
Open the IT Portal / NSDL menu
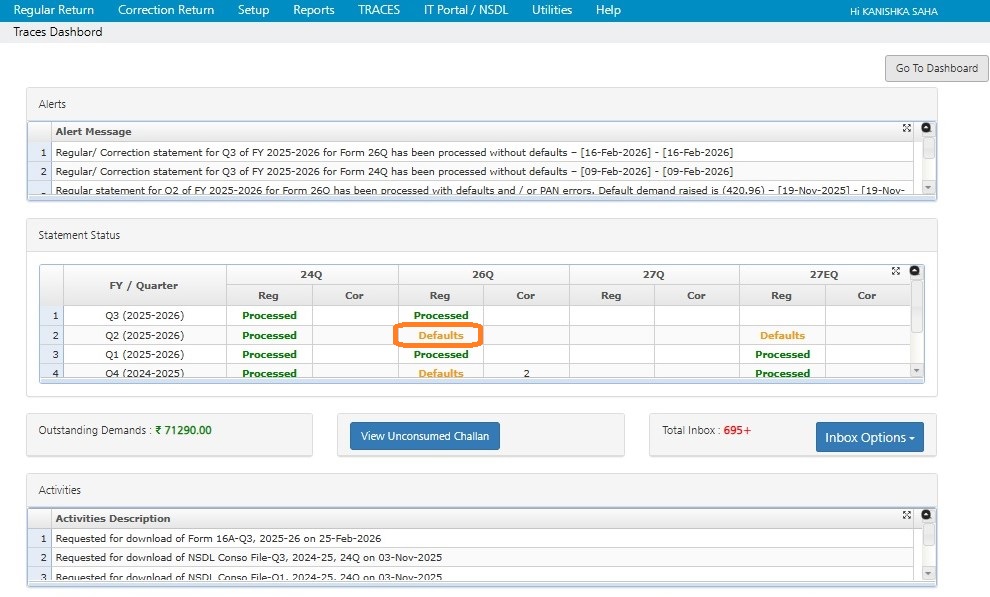pyautogui.click(x=467, y=10)
